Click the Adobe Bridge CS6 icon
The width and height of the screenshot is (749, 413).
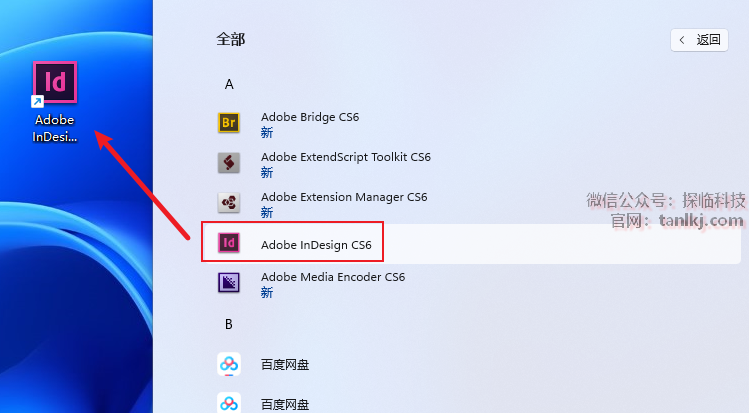pyautogui.click(x=229, y=123)
